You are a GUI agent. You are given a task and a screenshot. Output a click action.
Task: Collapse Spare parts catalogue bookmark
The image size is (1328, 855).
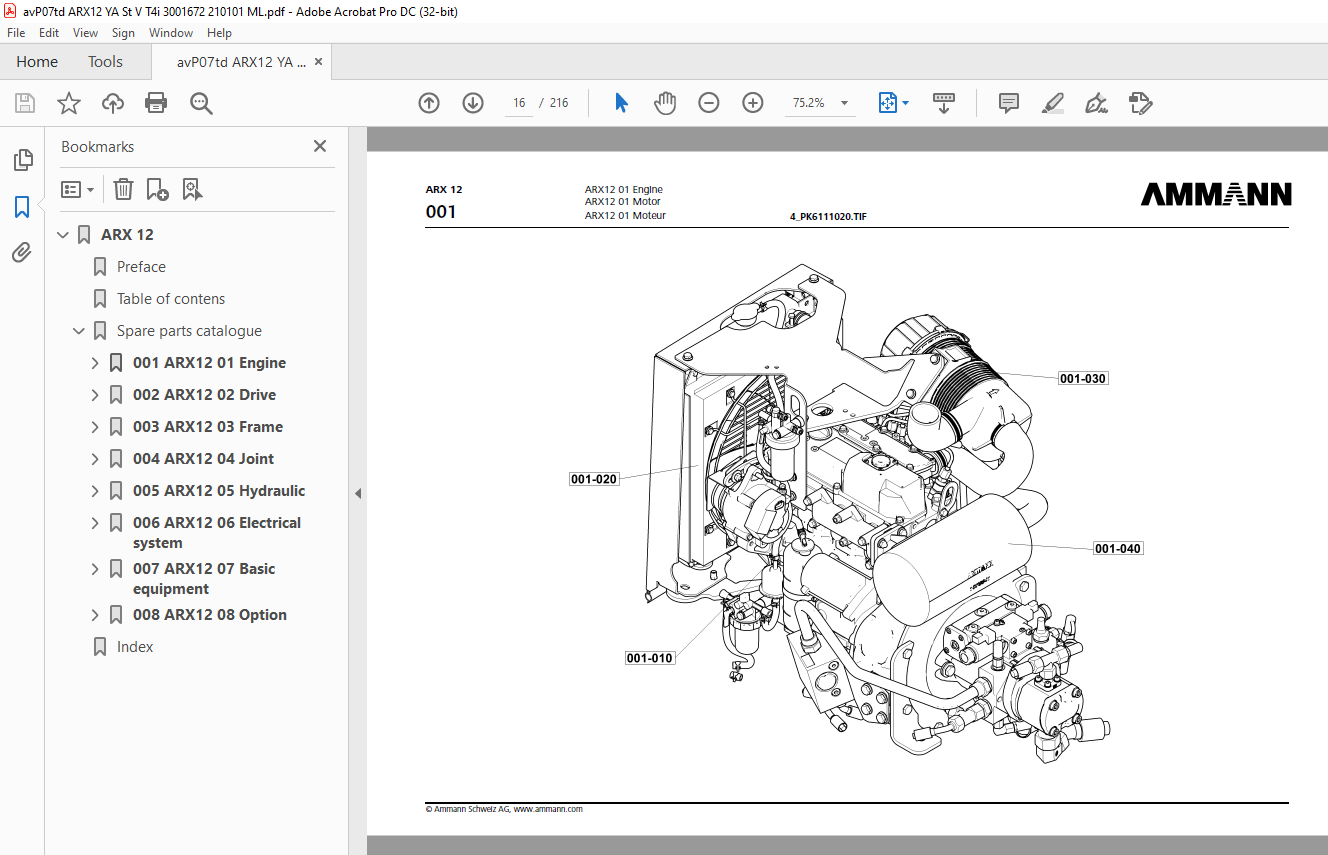click(79, 331)
